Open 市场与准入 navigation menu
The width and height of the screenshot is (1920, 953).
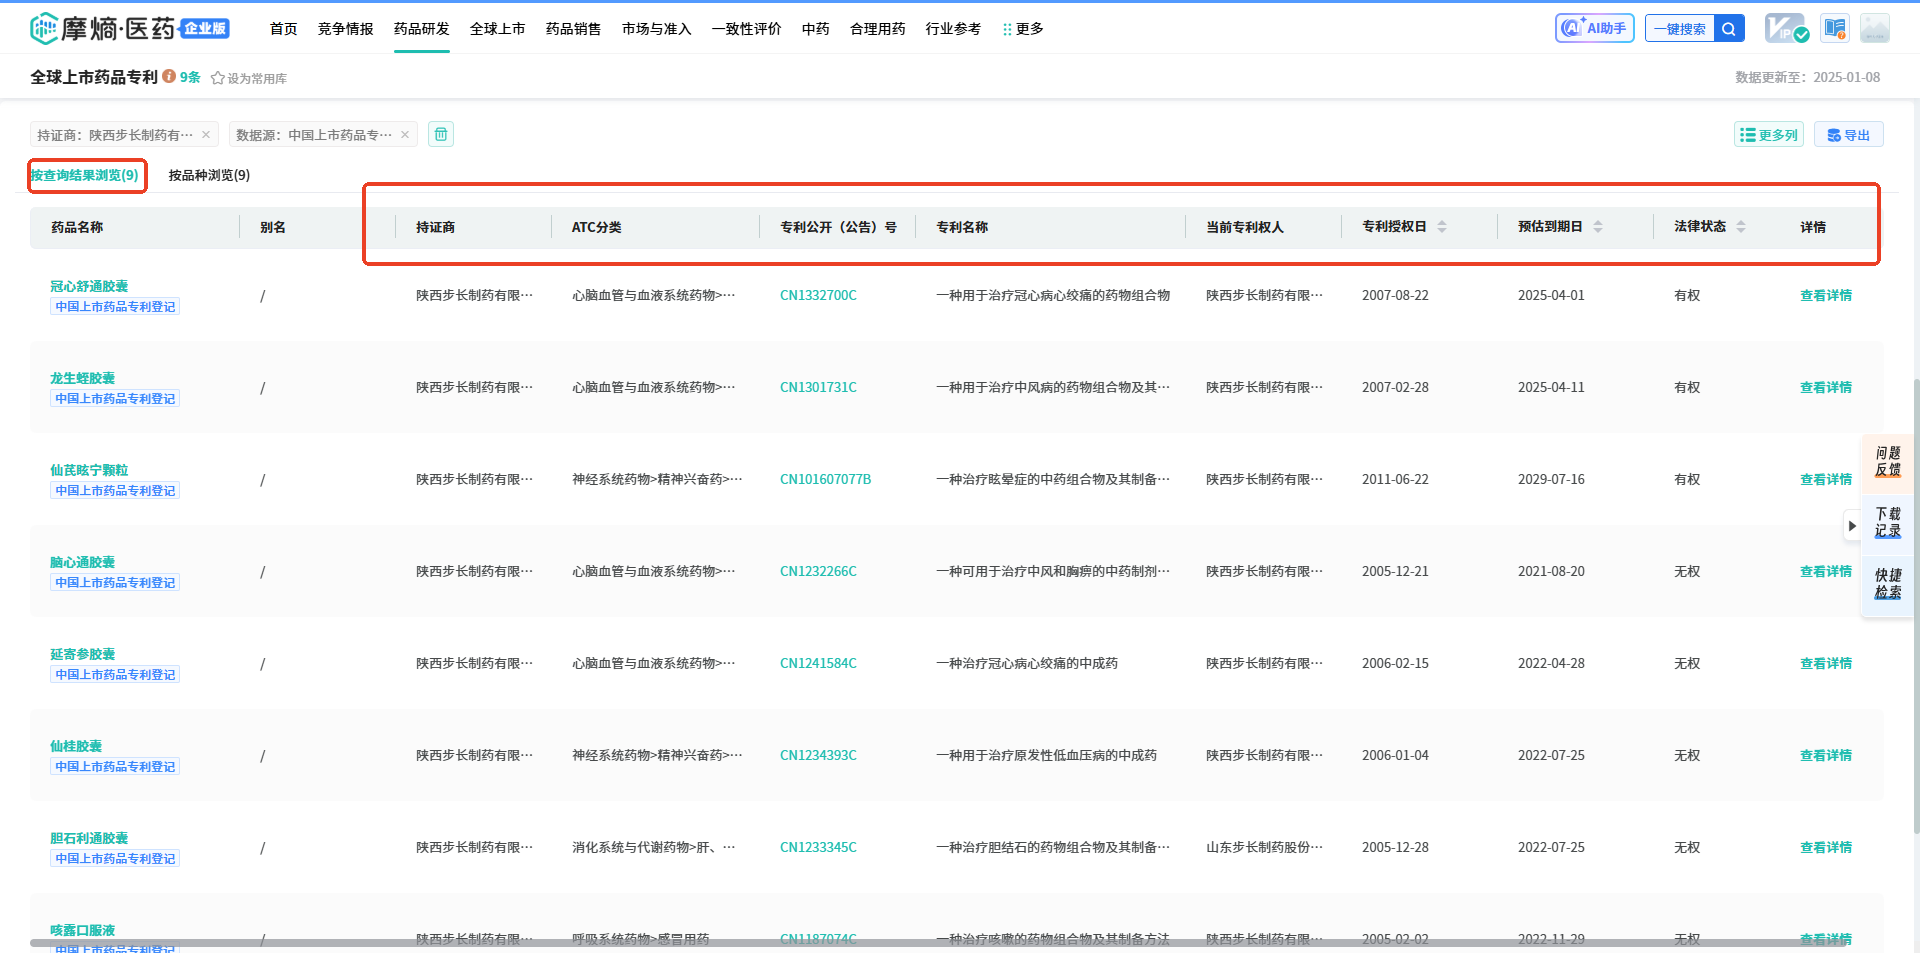(x=657, y=29)
